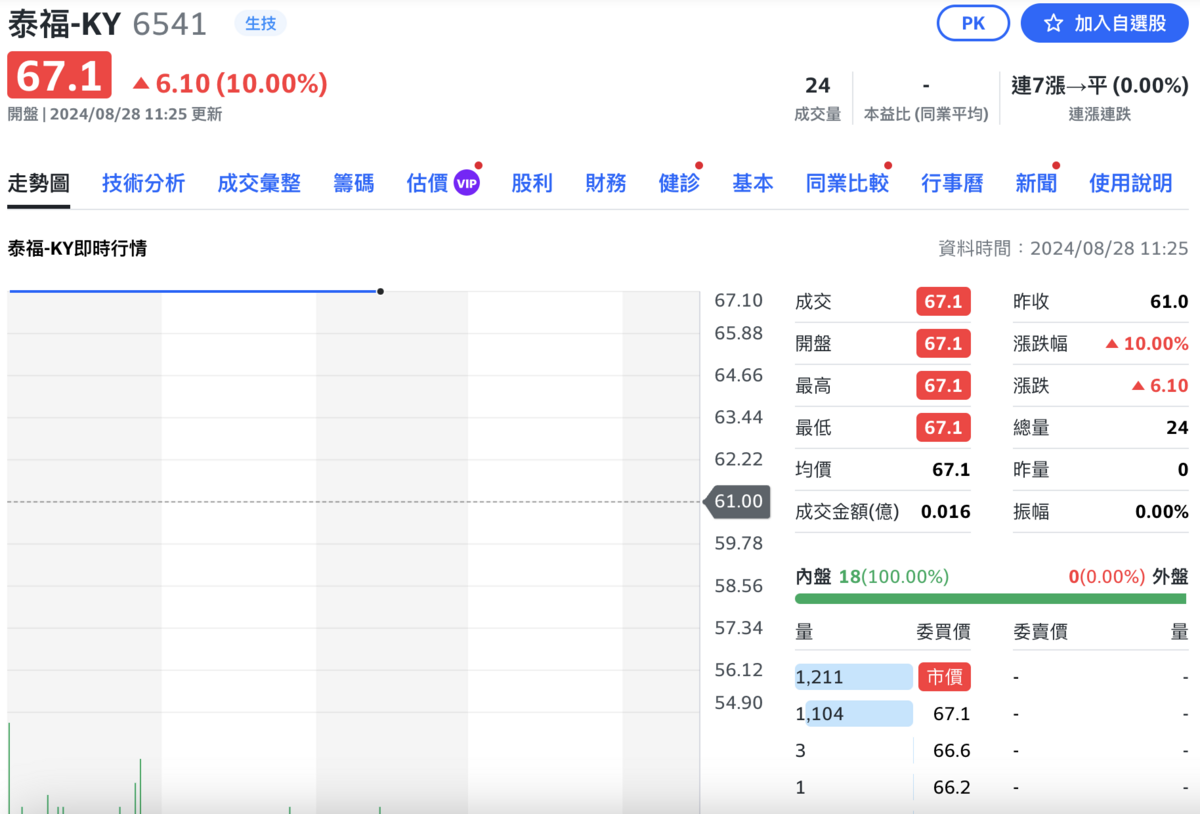Image resolution: width=1200 pixels, height=814 pixels.
Task: Click the star icon in 加入自選股
Action: pyautogui.click(x=1053, y=23)
